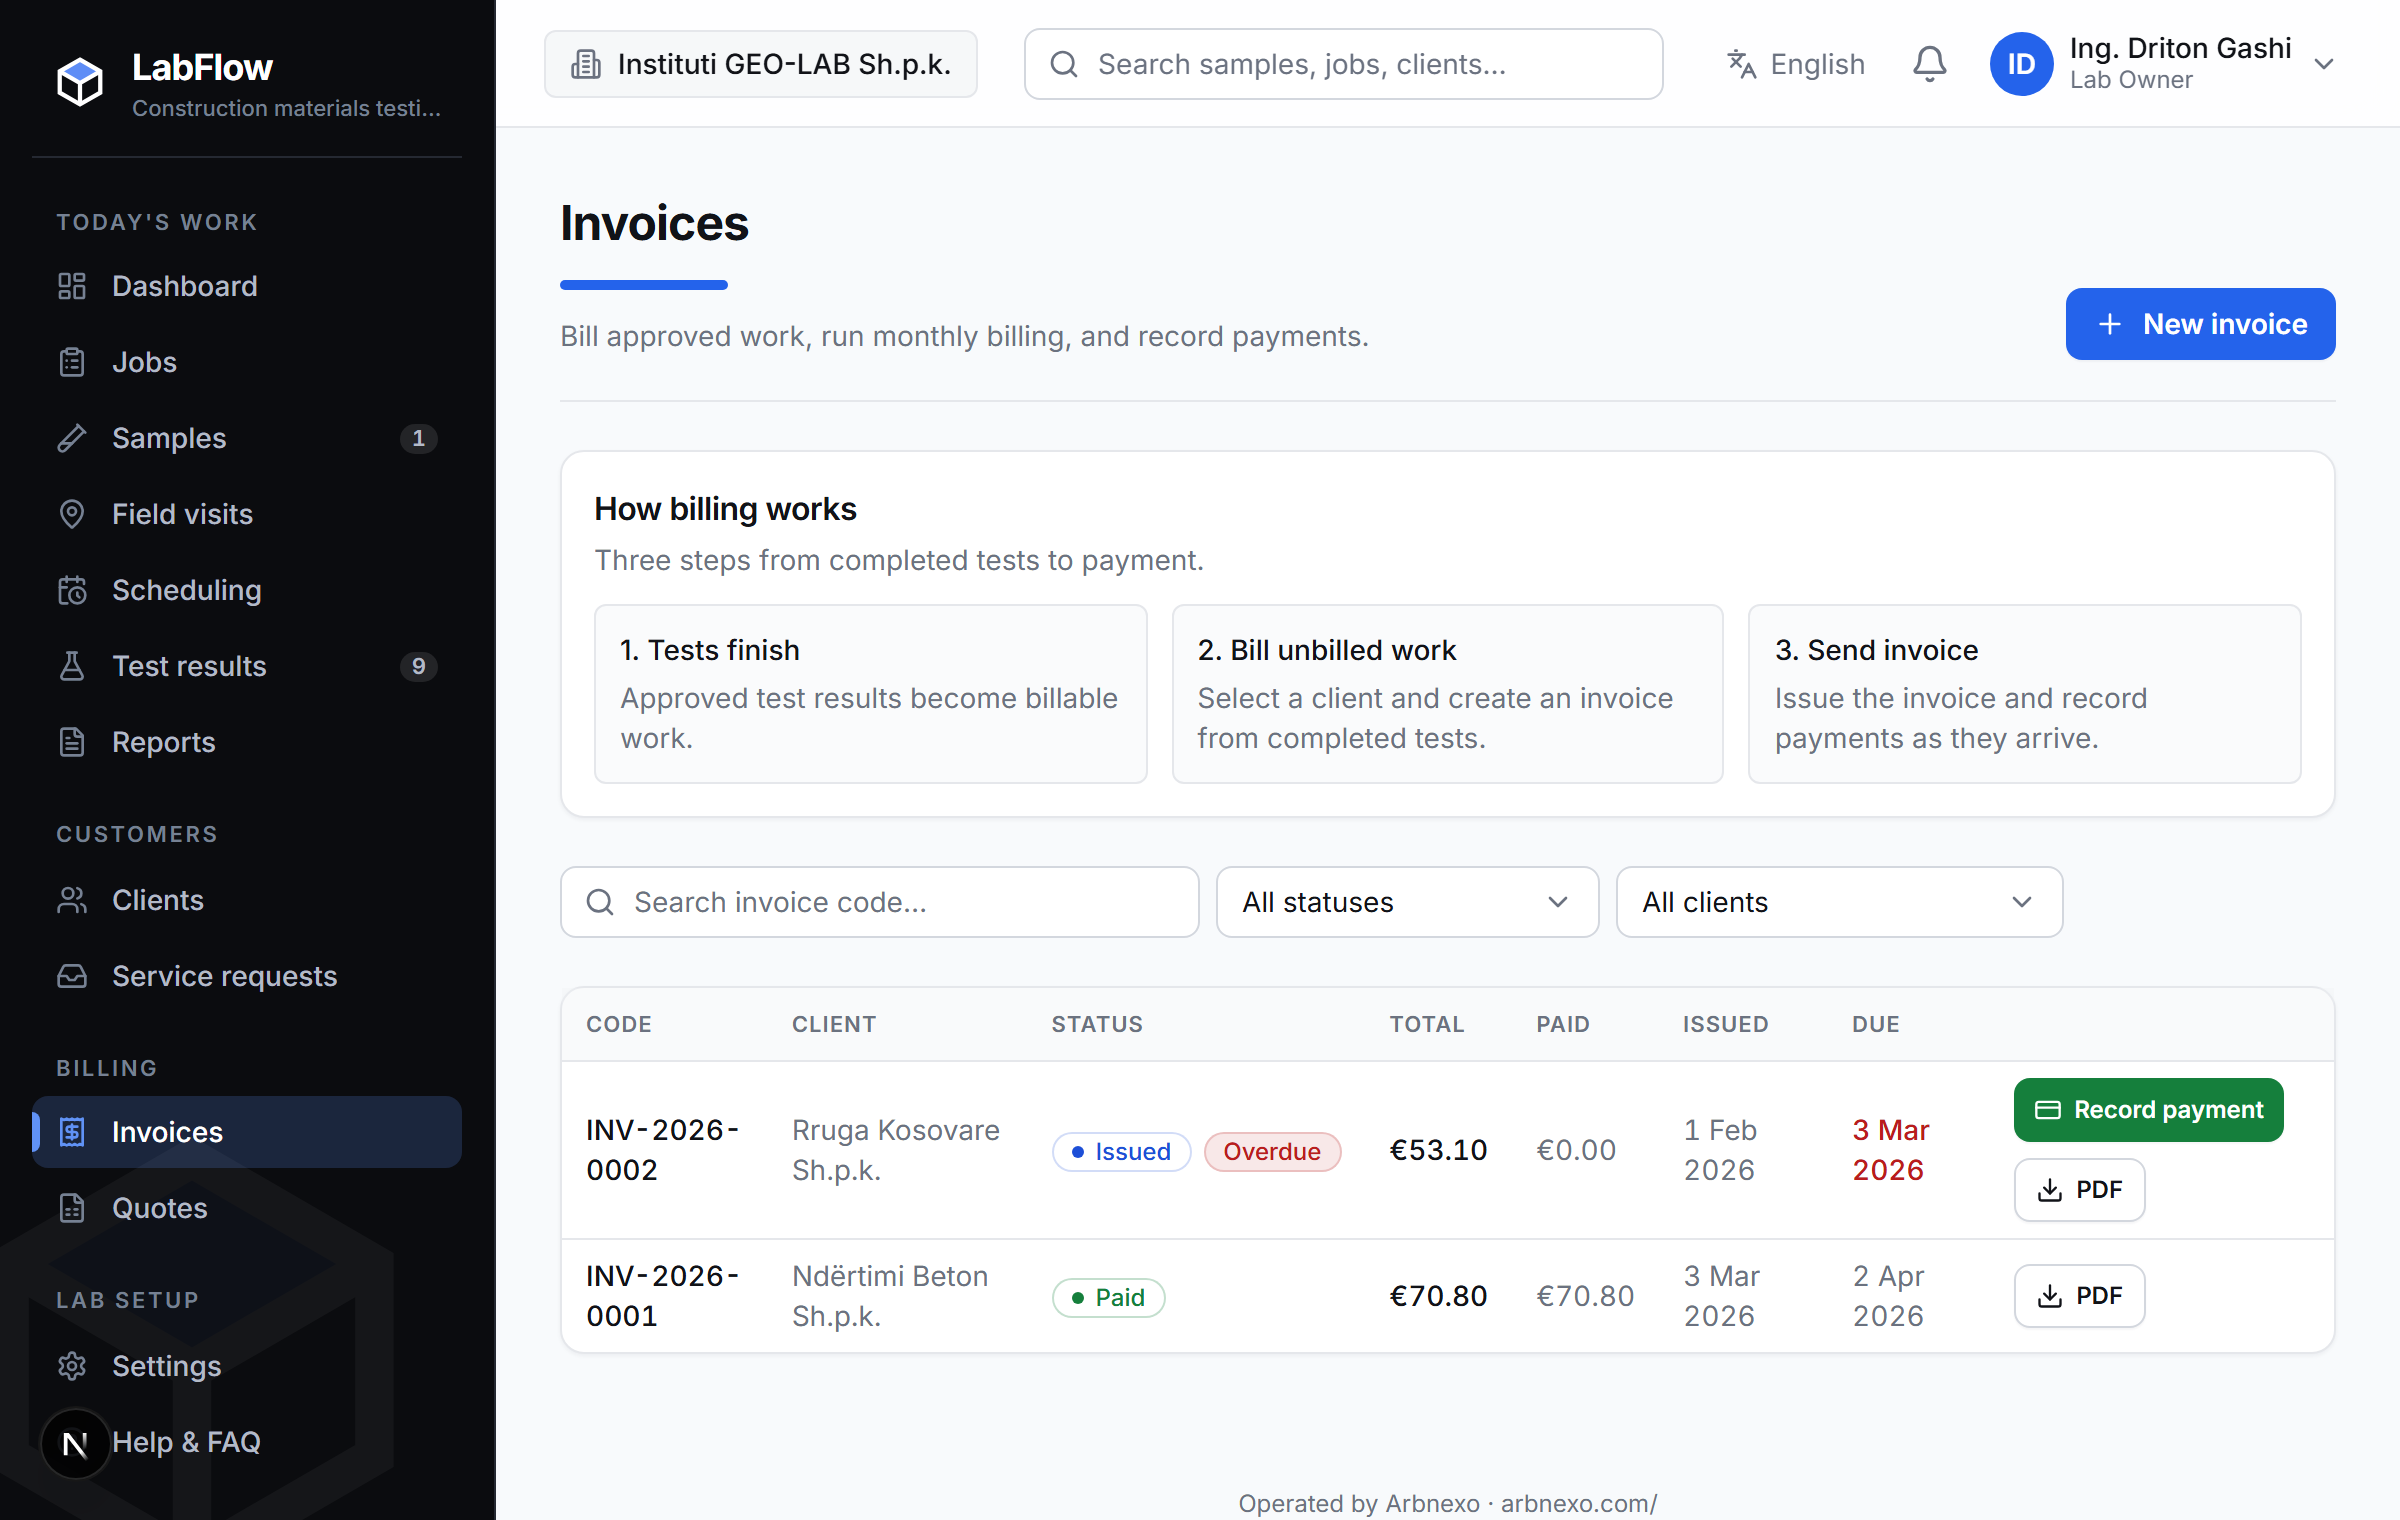Click the card icon on Record payment
This screenshot has width=2400, height=1520.
(2048, 1110)
